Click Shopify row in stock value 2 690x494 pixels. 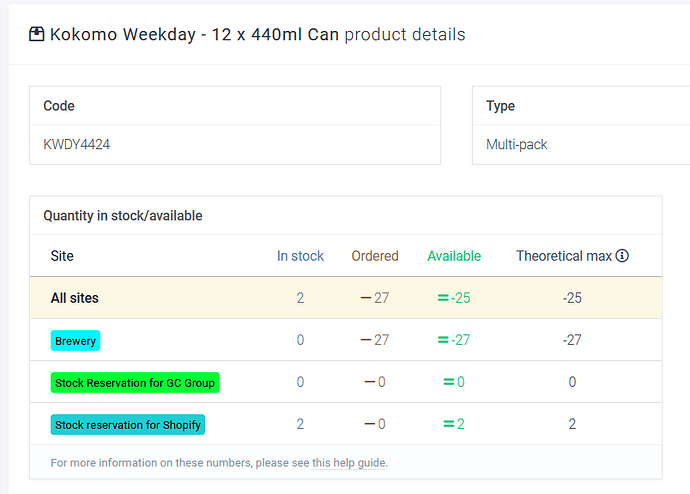pyautogui.click(x=300, y=424)
